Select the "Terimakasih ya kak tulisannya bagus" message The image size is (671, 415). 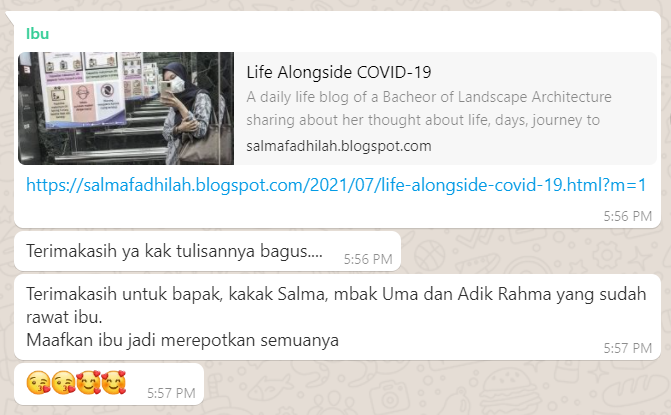coord(174,251)
